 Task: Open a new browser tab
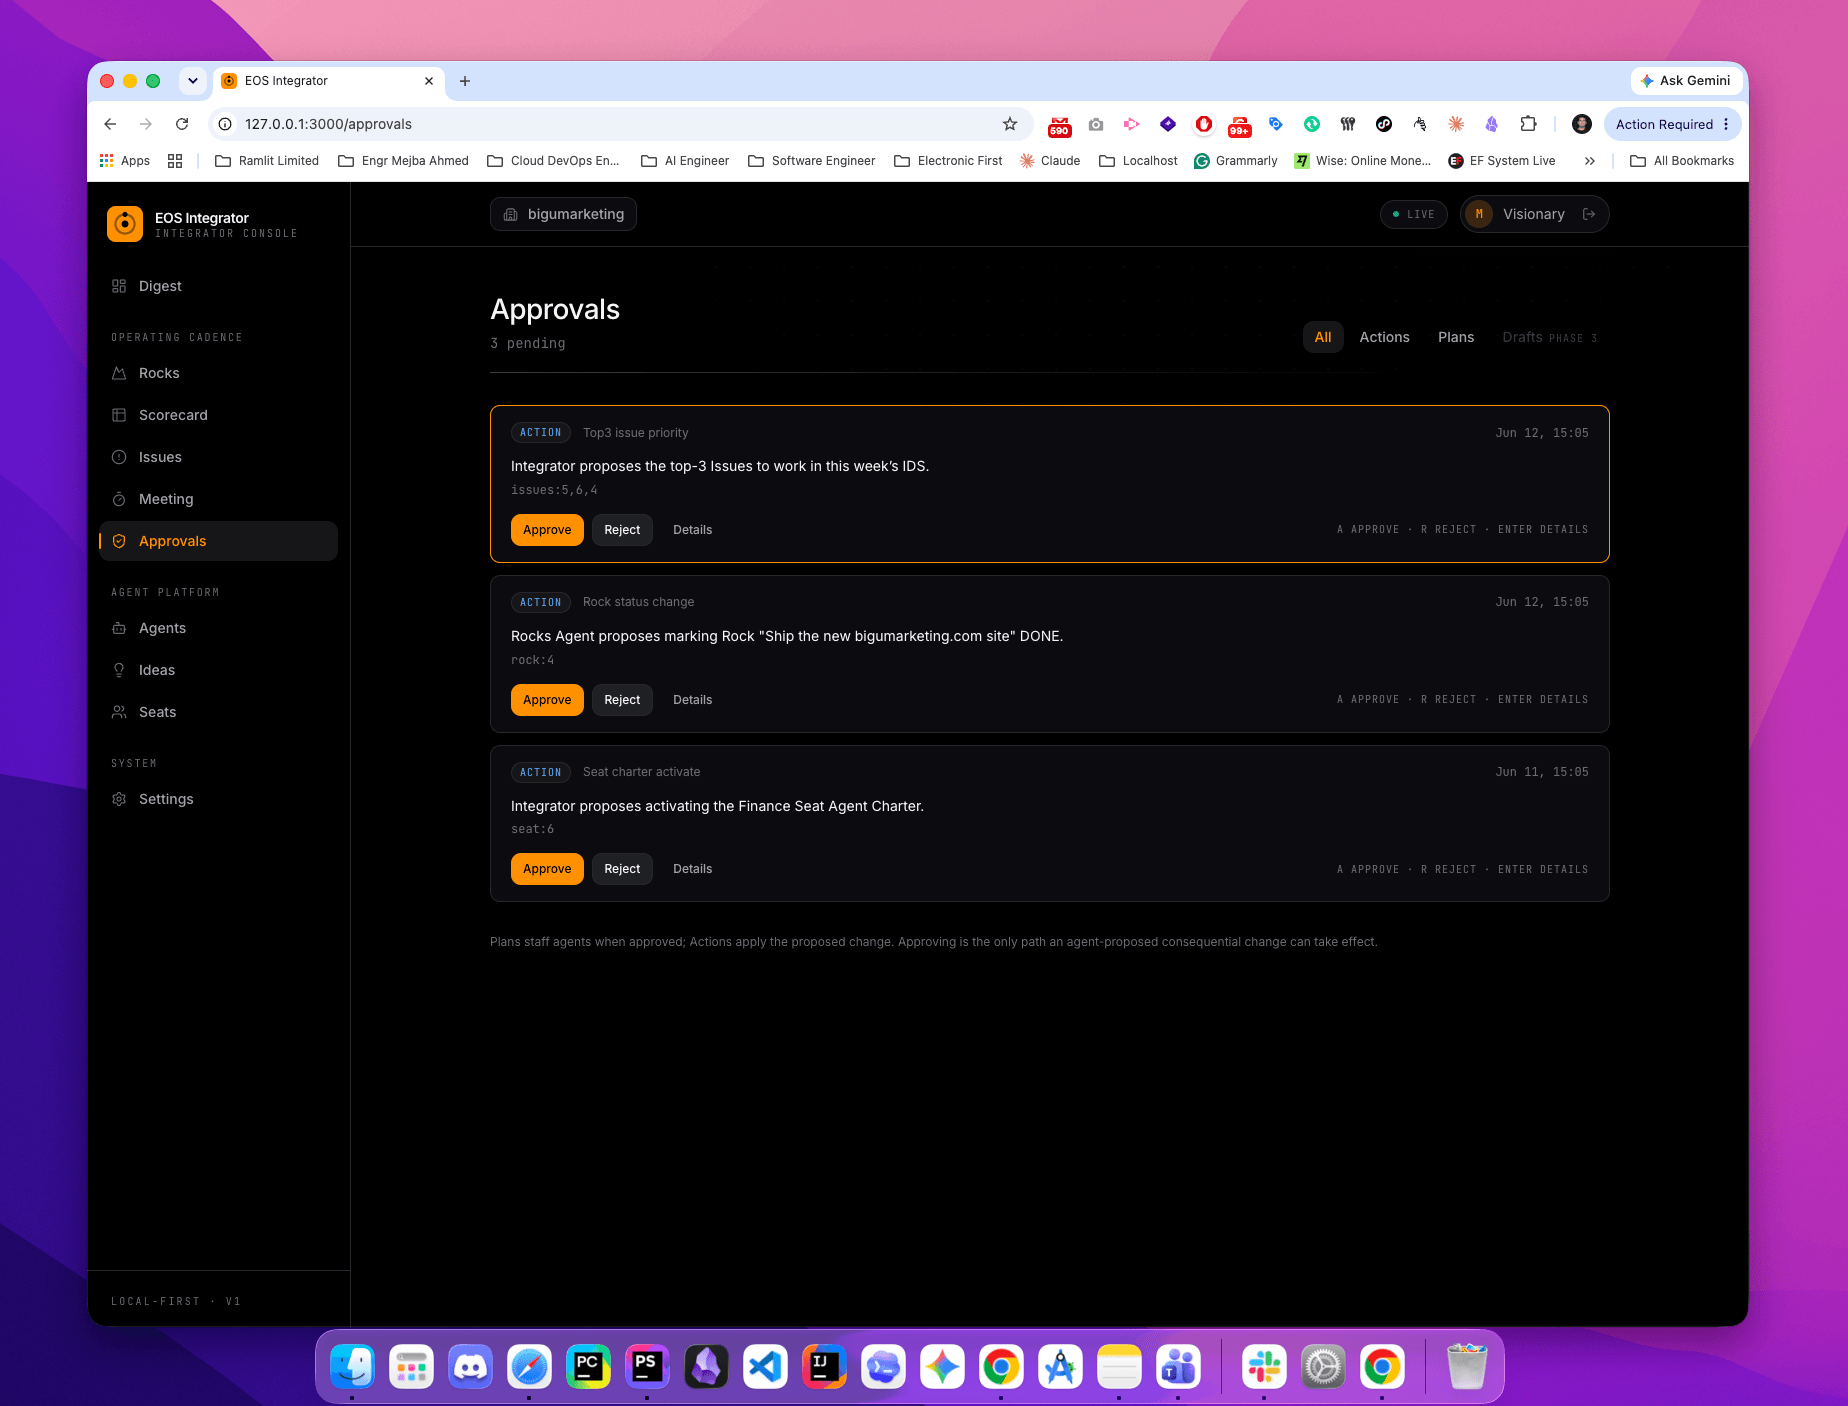pos(465,81)
